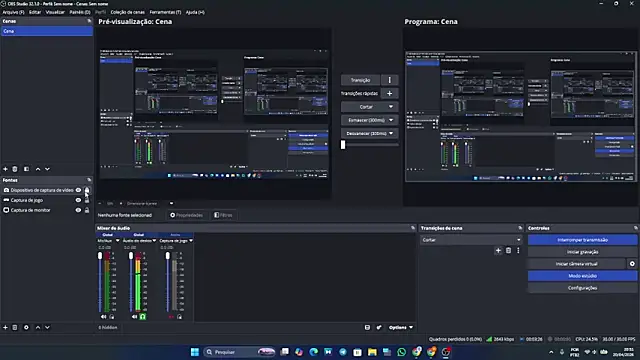
Task: Open source properties gear in Fontes panel
Action: click(x=27, y=327)
